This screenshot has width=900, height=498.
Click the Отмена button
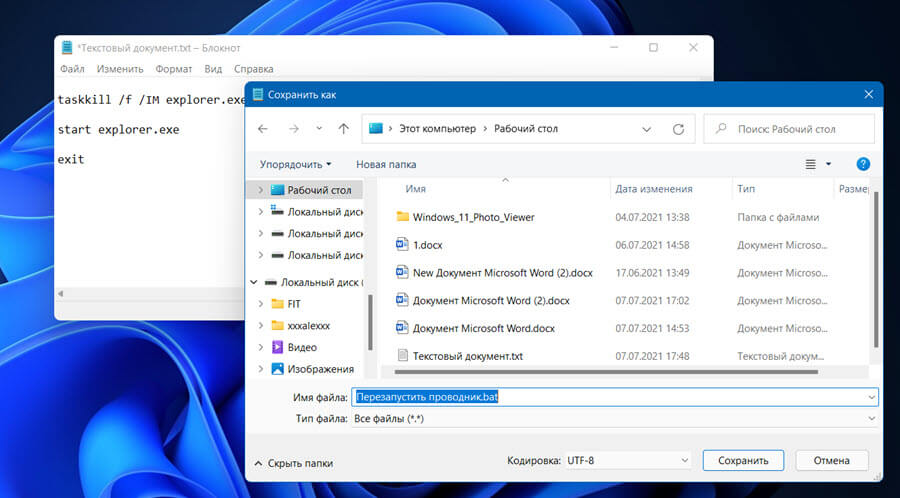[x=832, y=460]
